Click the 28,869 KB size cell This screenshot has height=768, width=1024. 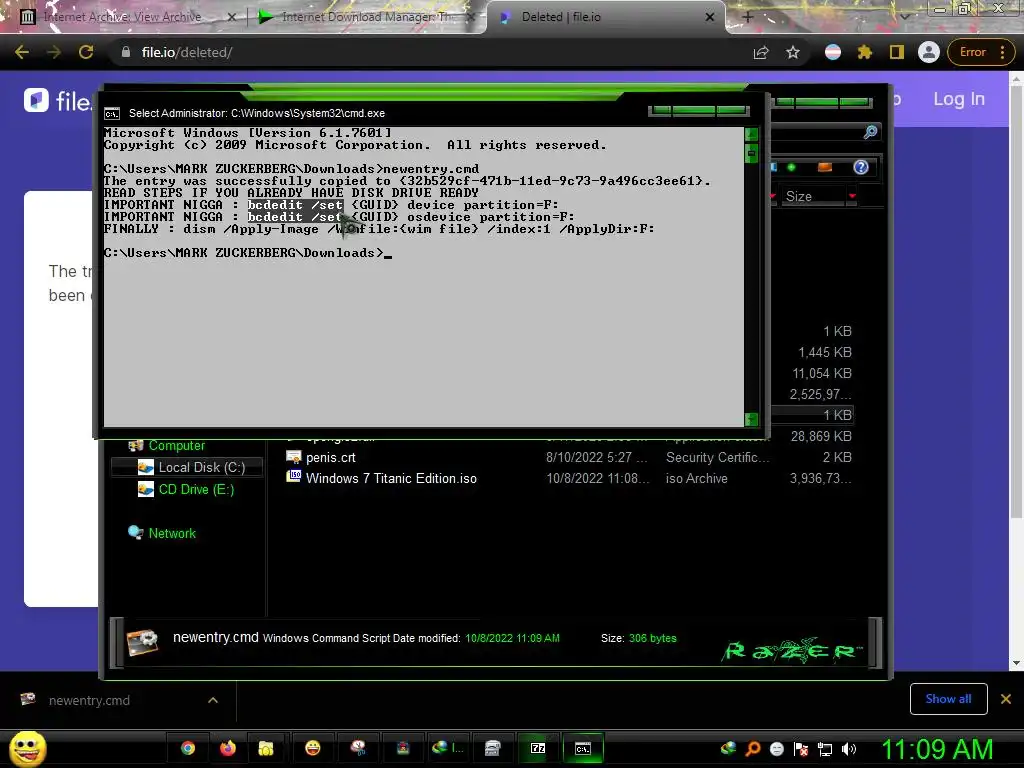(x=820, y=436)
